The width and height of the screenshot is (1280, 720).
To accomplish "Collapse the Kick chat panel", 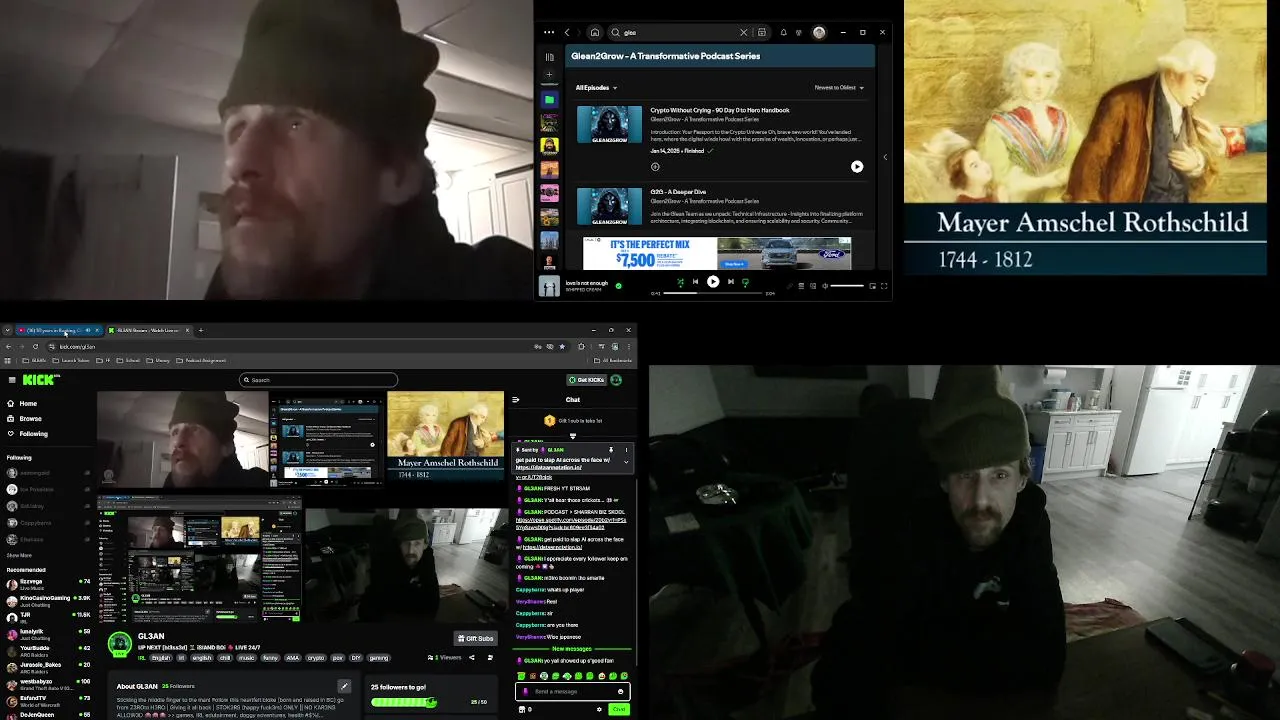I will (515, 400).
